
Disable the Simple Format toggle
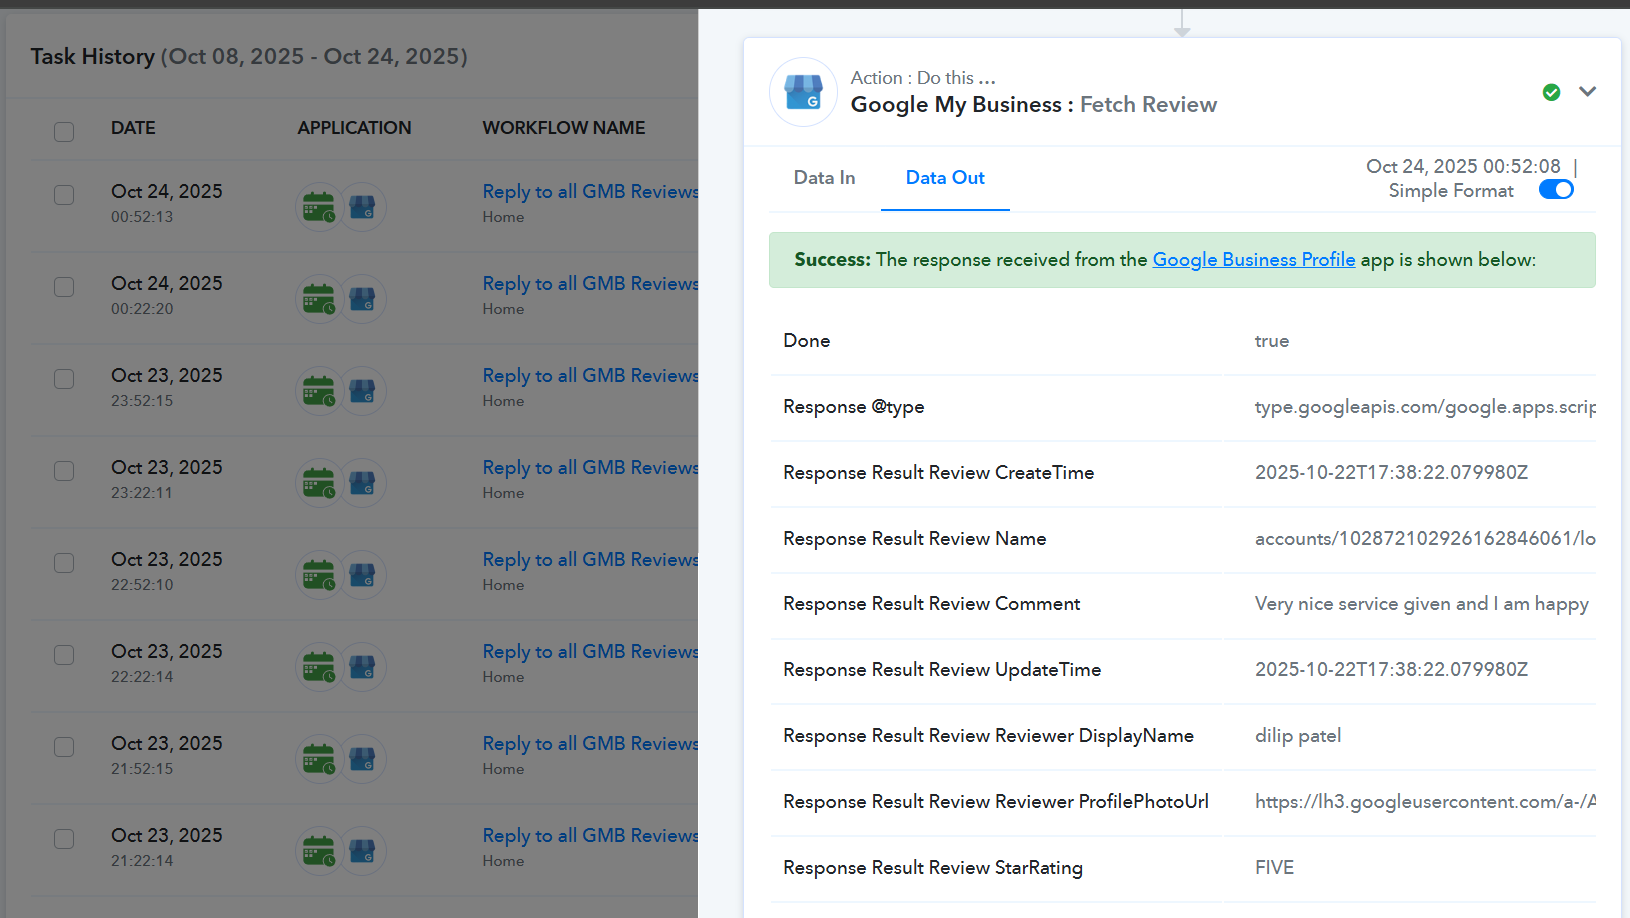point(1555,190)
